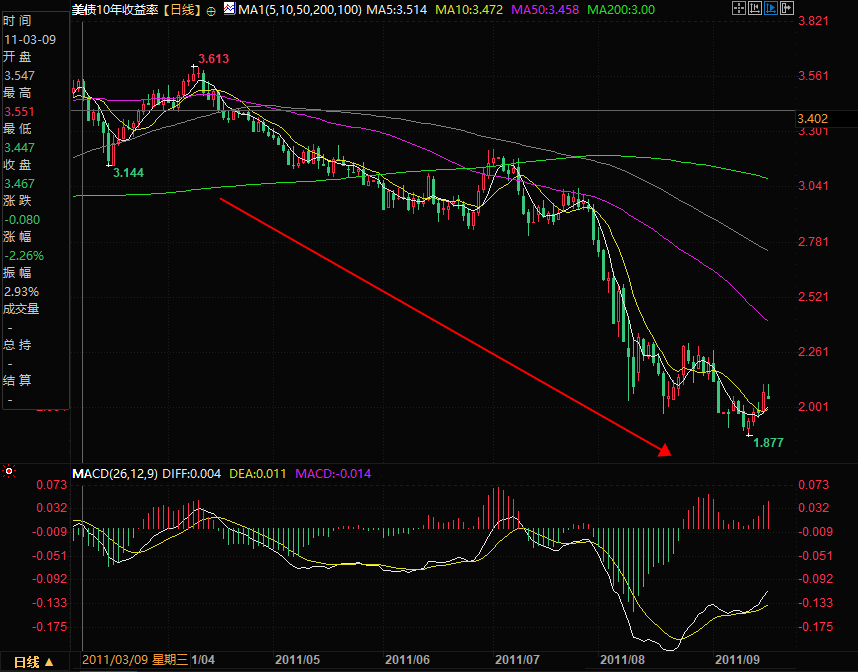Click the 总持 label
Viewport: 858px width, 672px height.
click(x=18, y=345)
